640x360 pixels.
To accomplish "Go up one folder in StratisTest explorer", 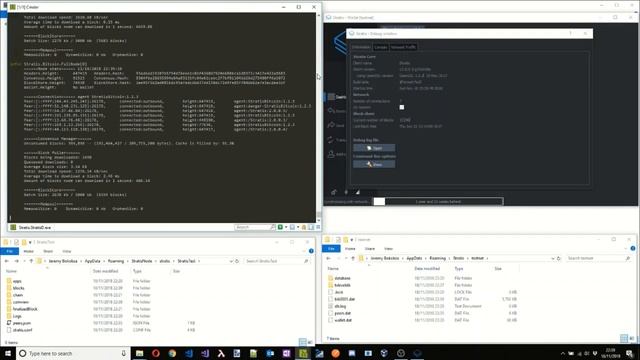I will click(31, 261).
